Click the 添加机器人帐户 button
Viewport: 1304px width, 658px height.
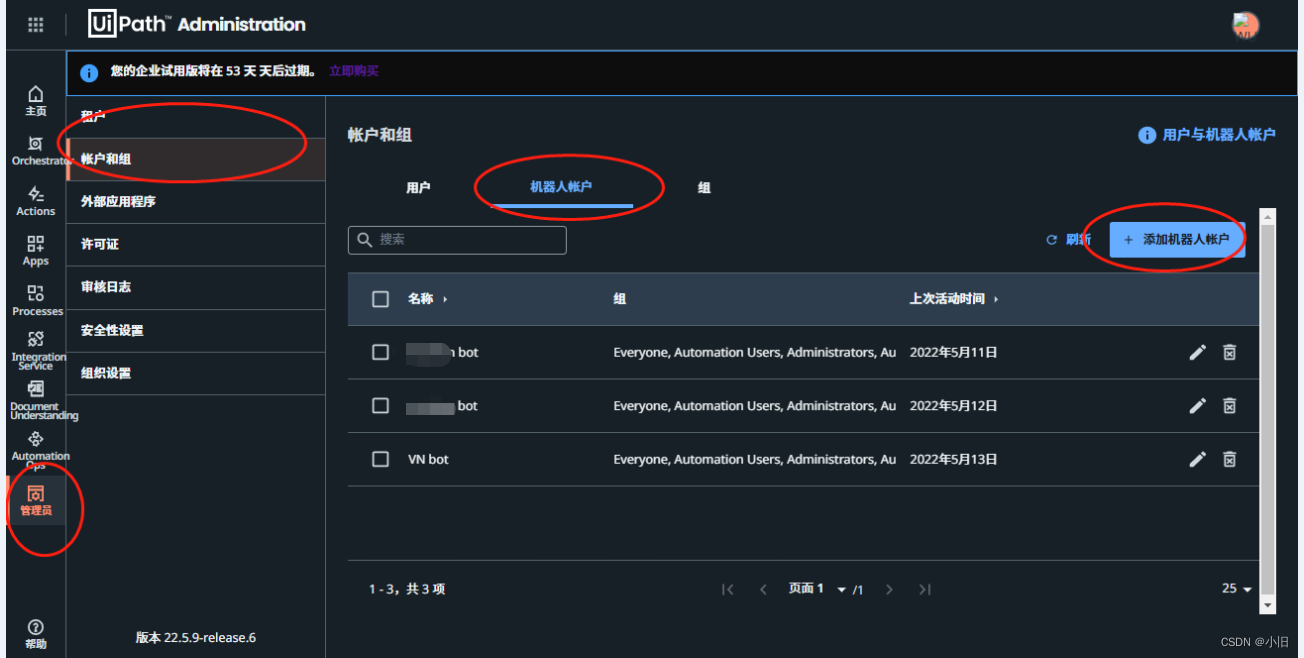[1177, 240]
